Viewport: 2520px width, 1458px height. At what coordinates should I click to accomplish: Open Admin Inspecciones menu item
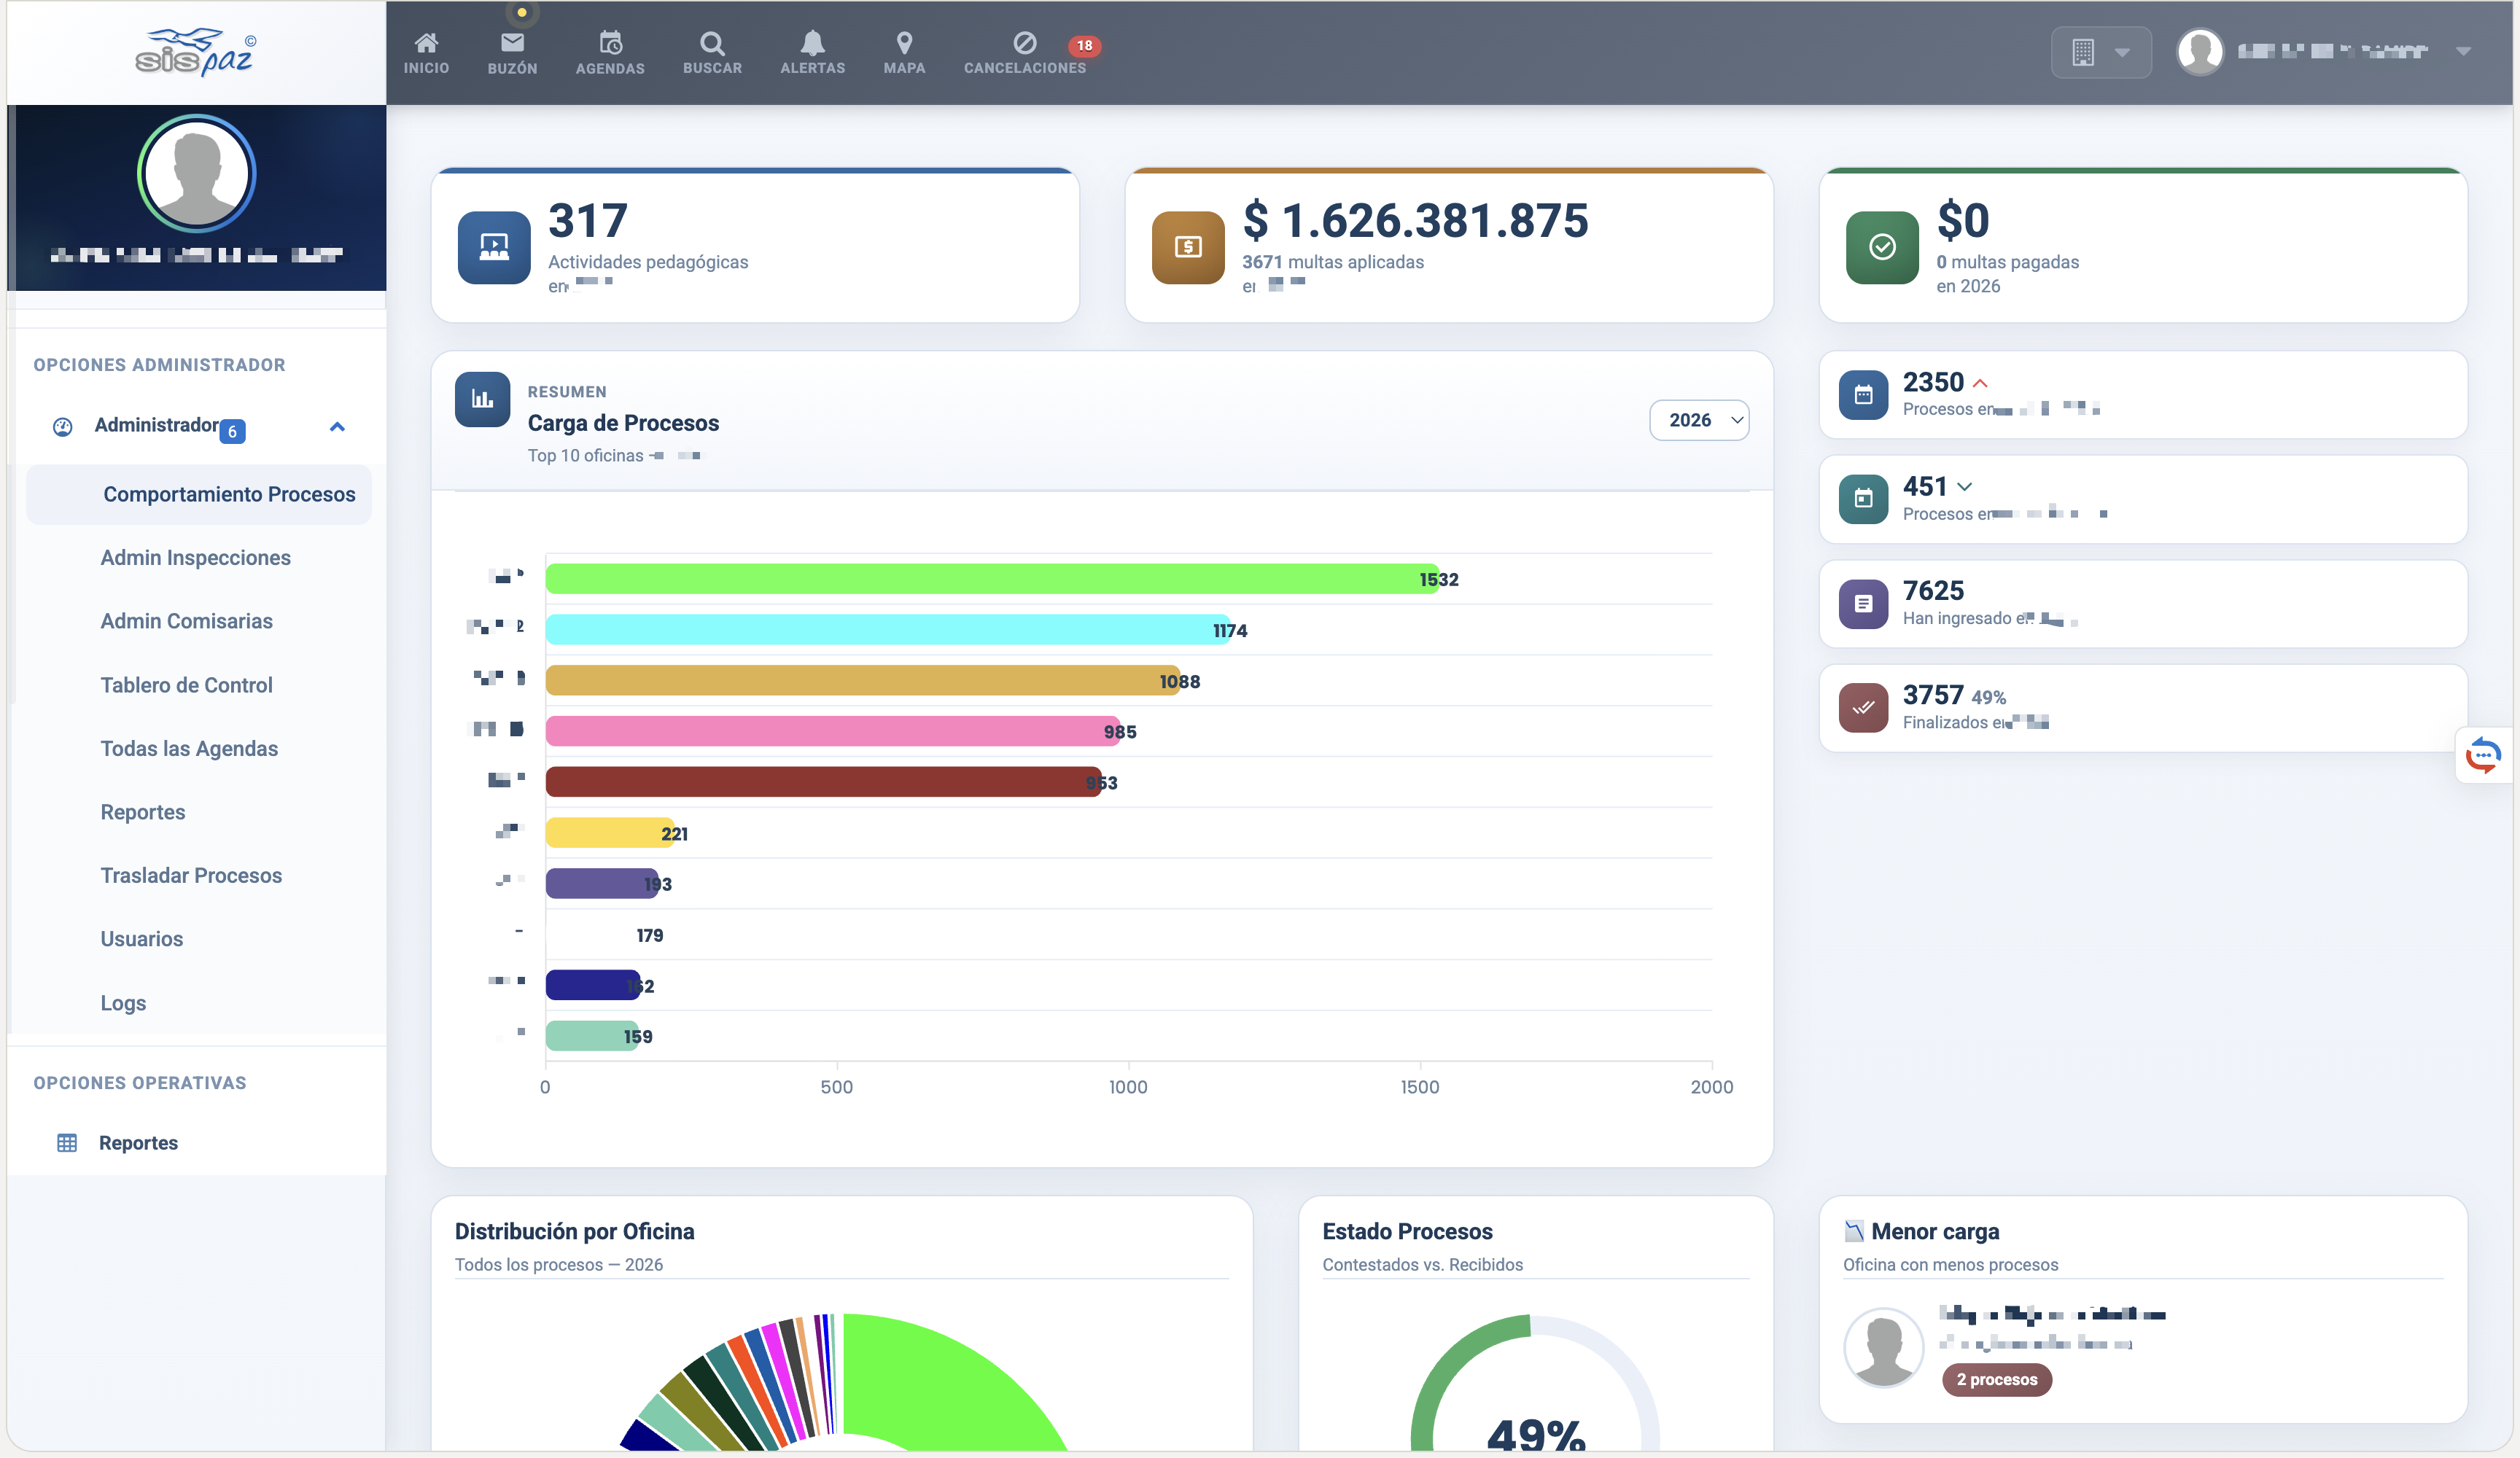(x=196, y=558)
